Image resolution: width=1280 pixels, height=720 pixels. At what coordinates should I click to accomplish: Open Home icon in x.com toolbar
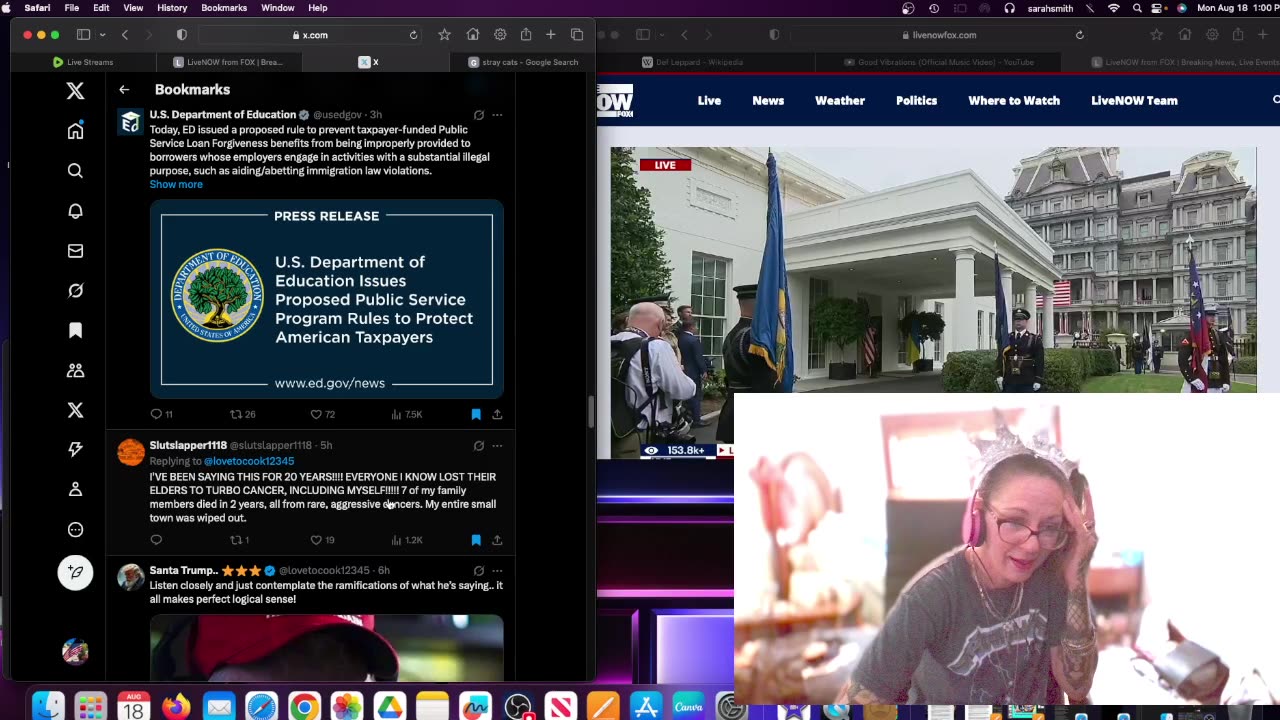[473, 35]
